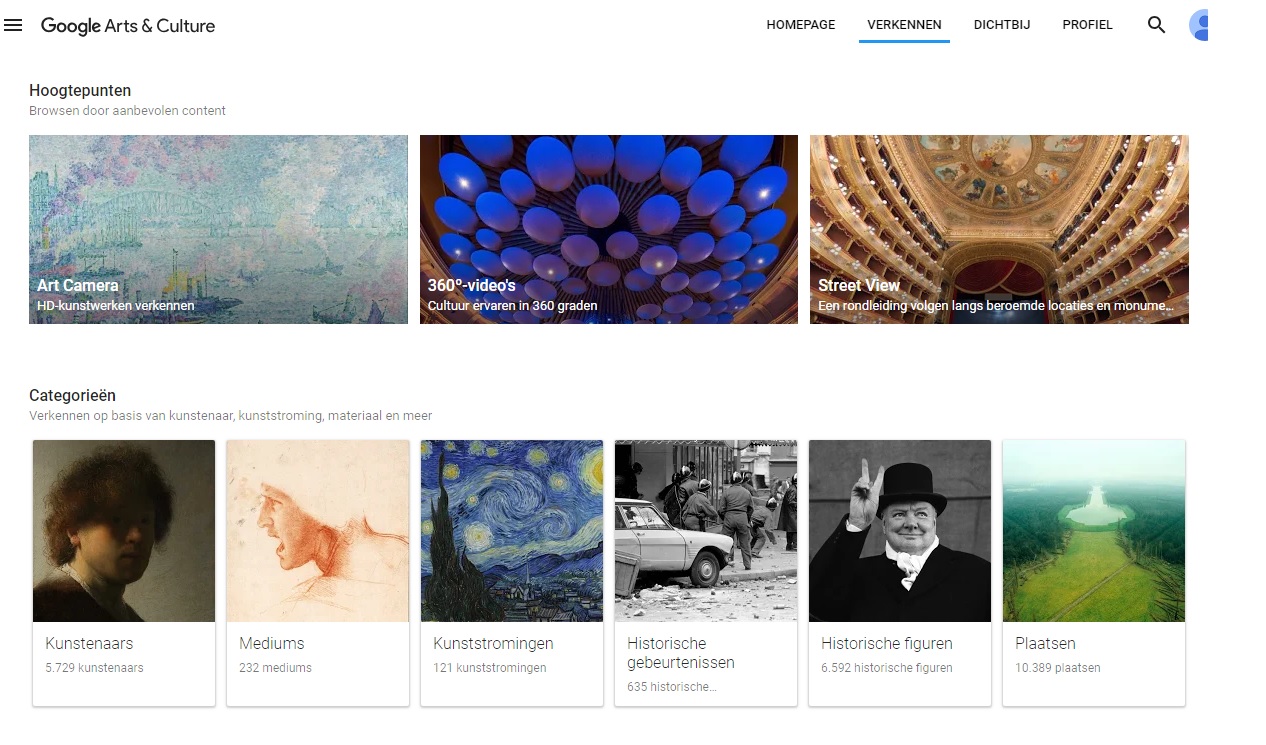1266x745 pixels.
Task: Open the user account avatar
Action: [x=1199, y=25]
